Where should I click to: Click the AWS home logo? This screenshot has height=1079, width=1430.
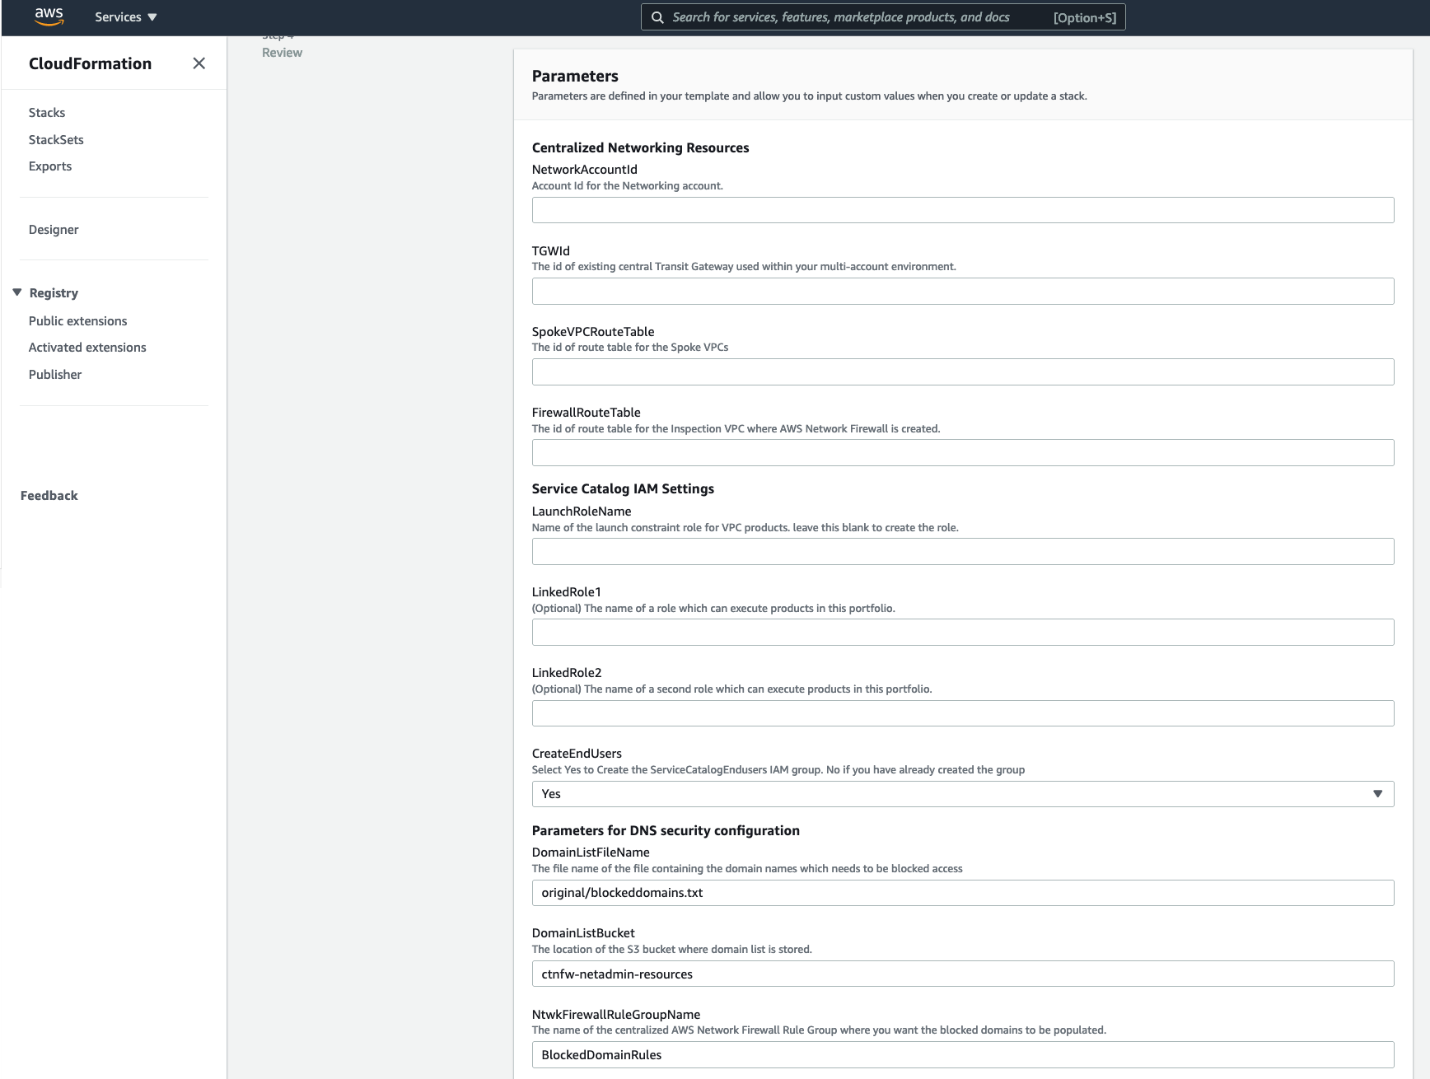47,15
